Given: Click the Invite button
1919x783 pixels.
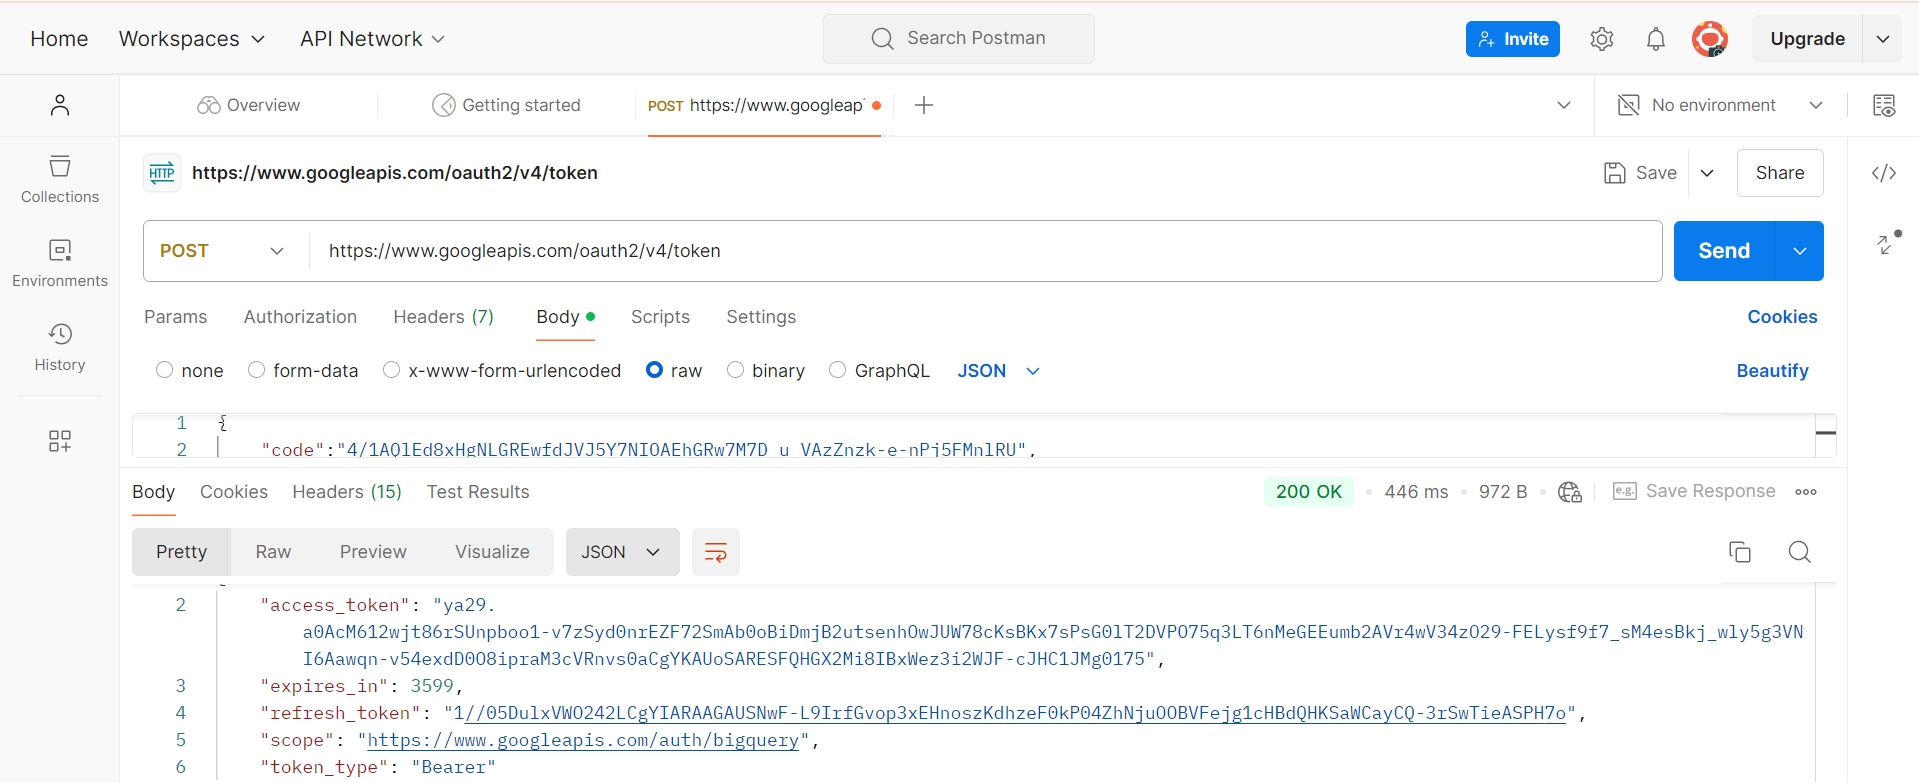Looking at the screenshot, I should tap(1513, 39).
